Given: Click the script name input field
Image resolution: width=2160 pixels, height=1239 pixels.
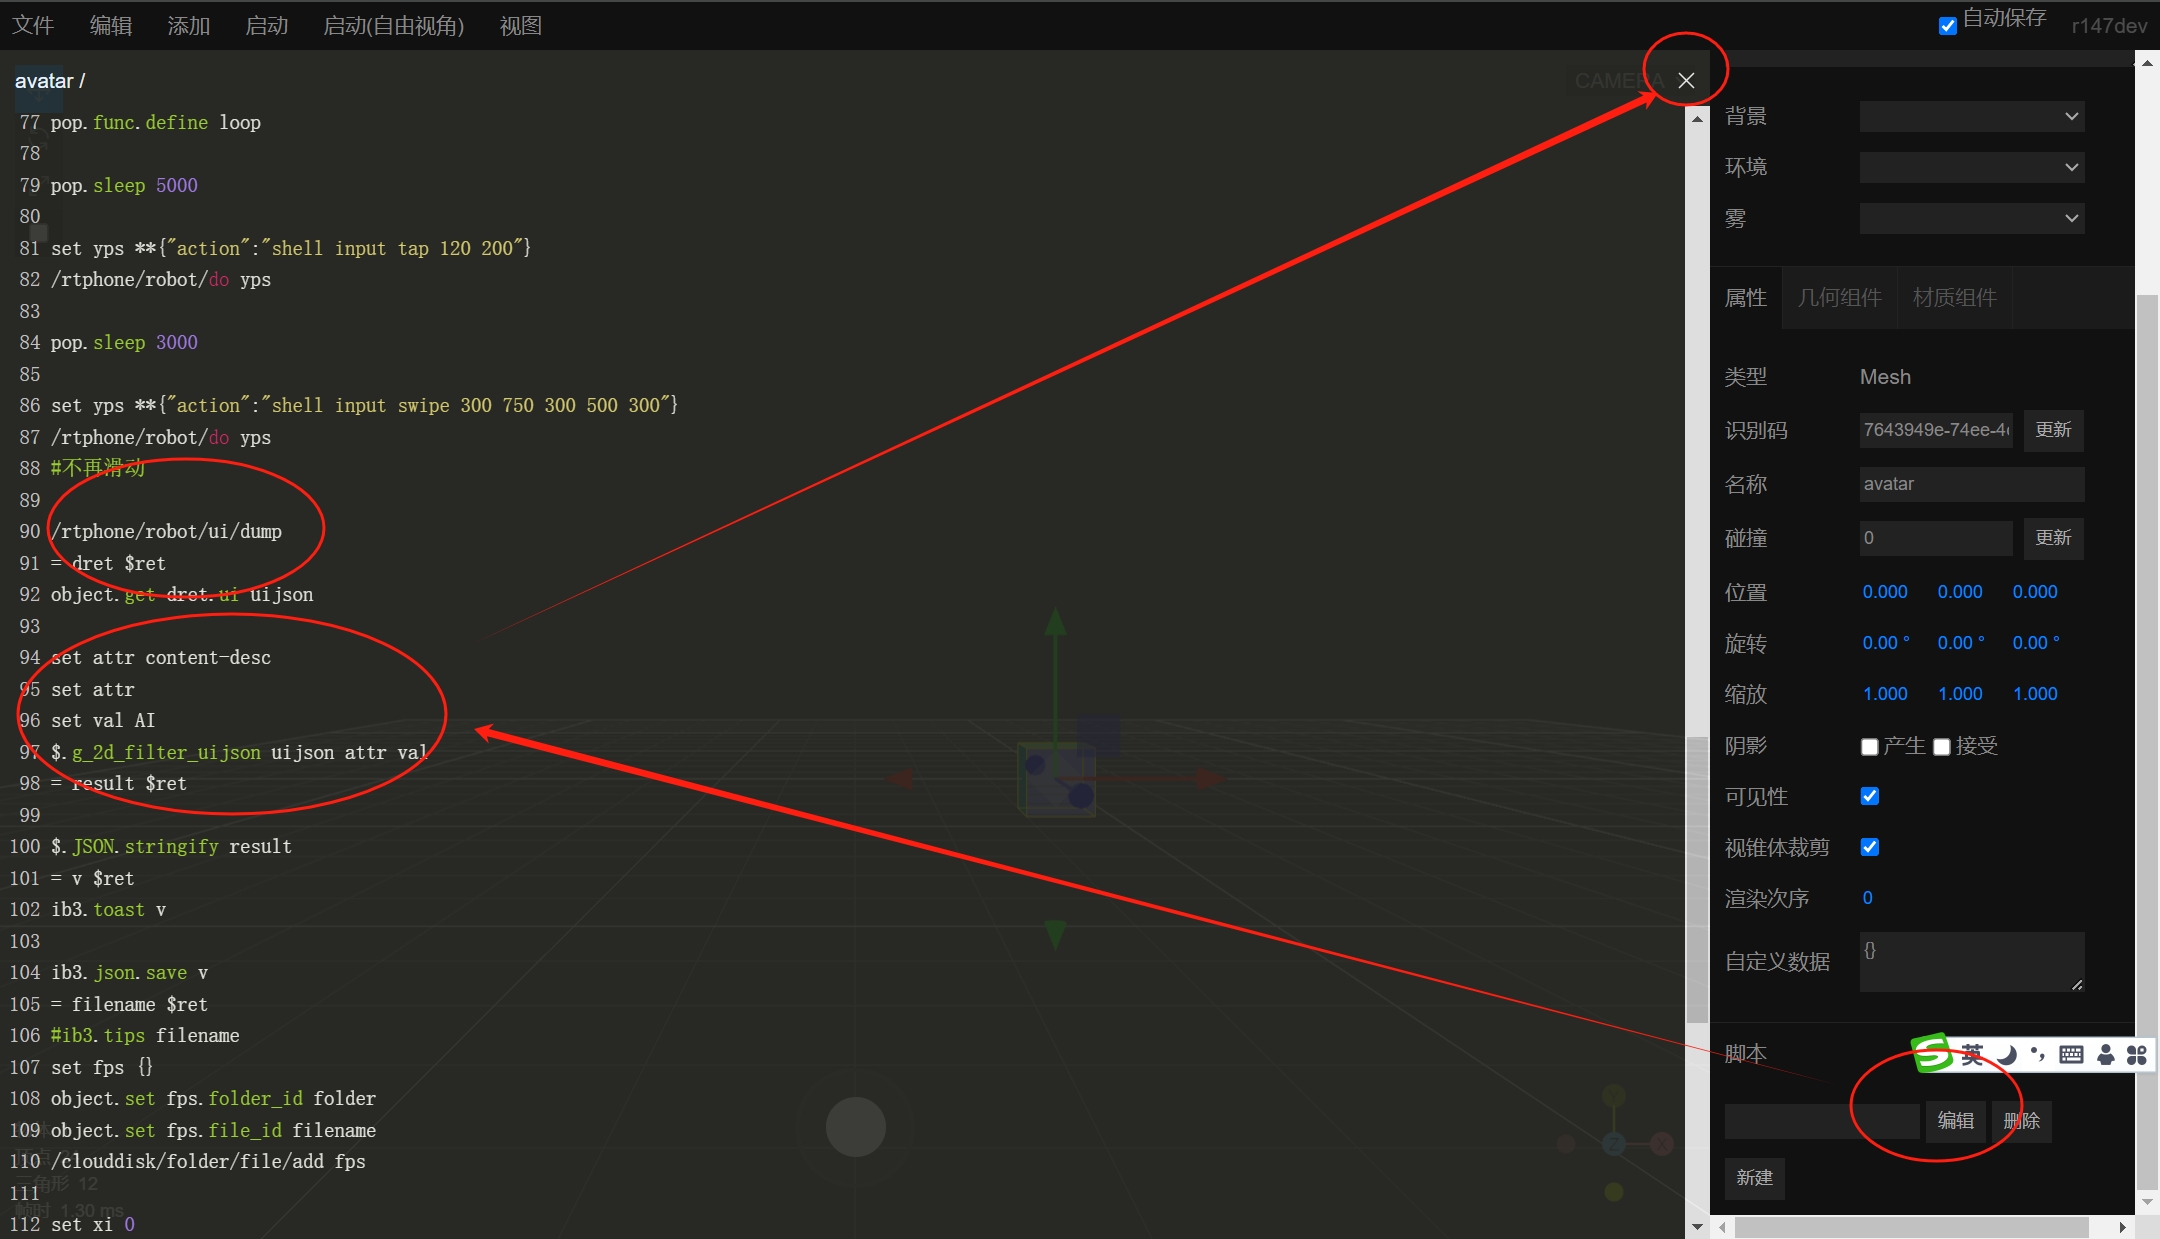Looking at the screenshot, I should pyautogui.click(x=1822, y=1121).
